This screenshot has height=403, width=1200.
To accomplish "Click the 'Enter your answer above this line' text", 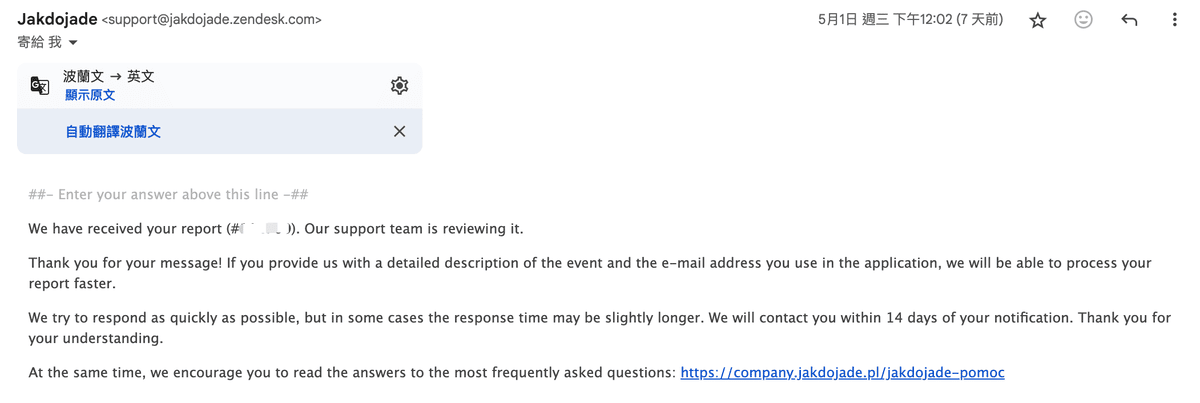I will (x=169, y=194).
